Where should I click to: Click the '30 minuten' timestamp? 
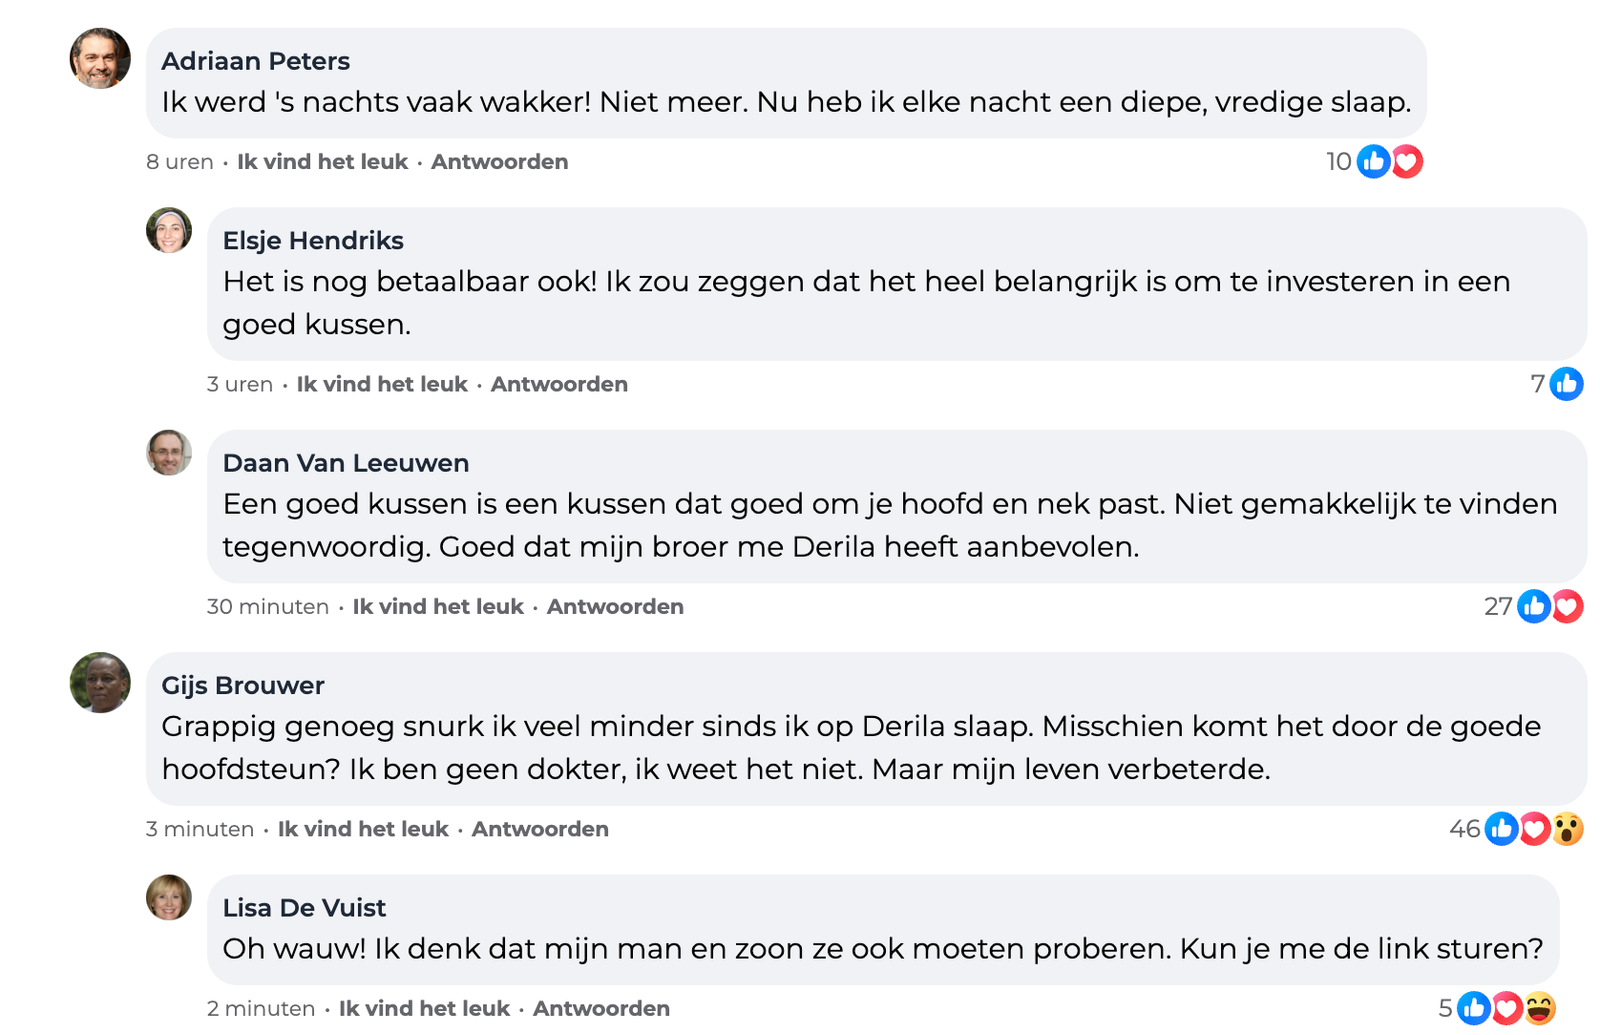point(268,606)
